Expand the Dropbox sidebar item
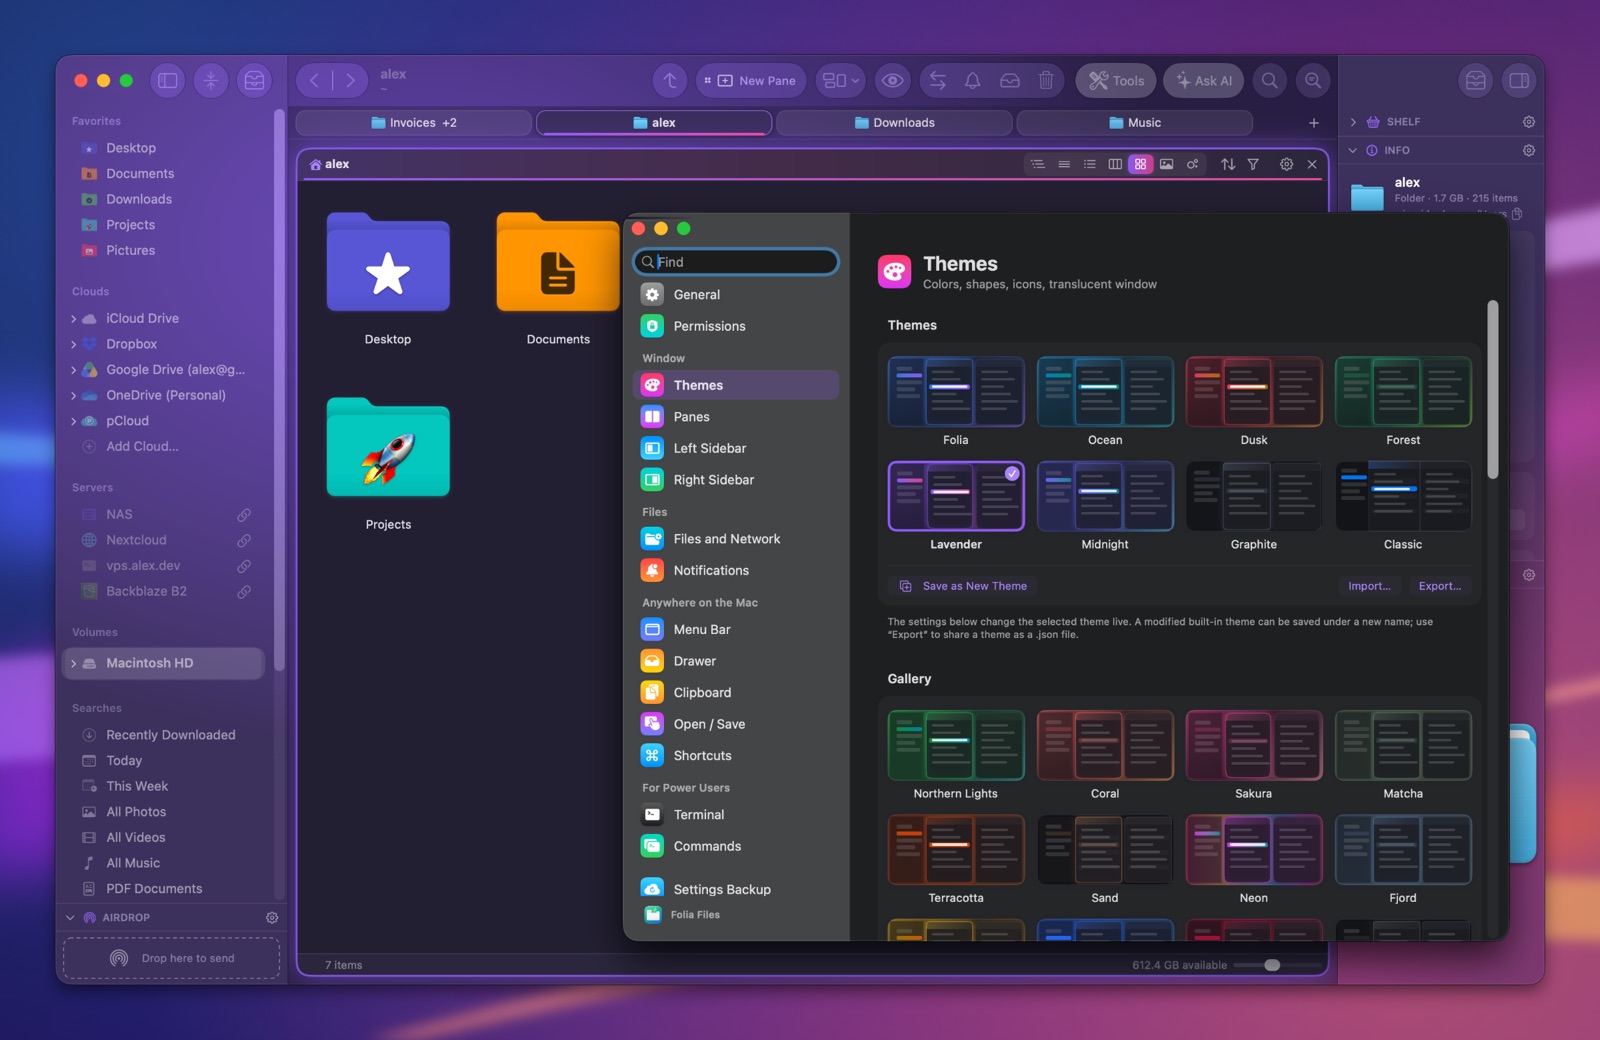The image size is (1600, 1040). pyautogui.click(x=73, y=345)
